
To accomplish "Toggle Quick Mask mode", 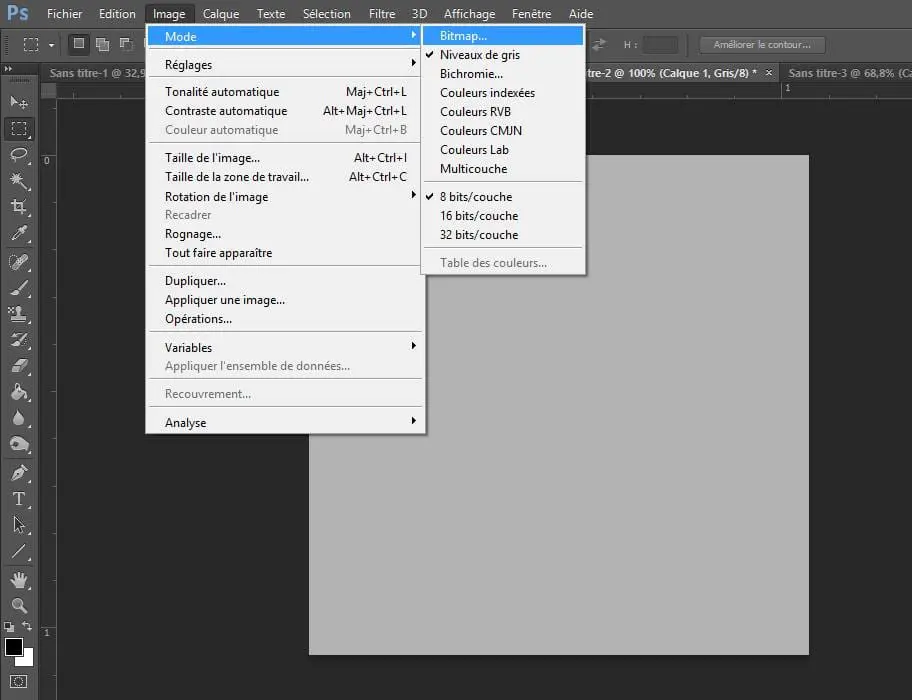I will point(19,681).
